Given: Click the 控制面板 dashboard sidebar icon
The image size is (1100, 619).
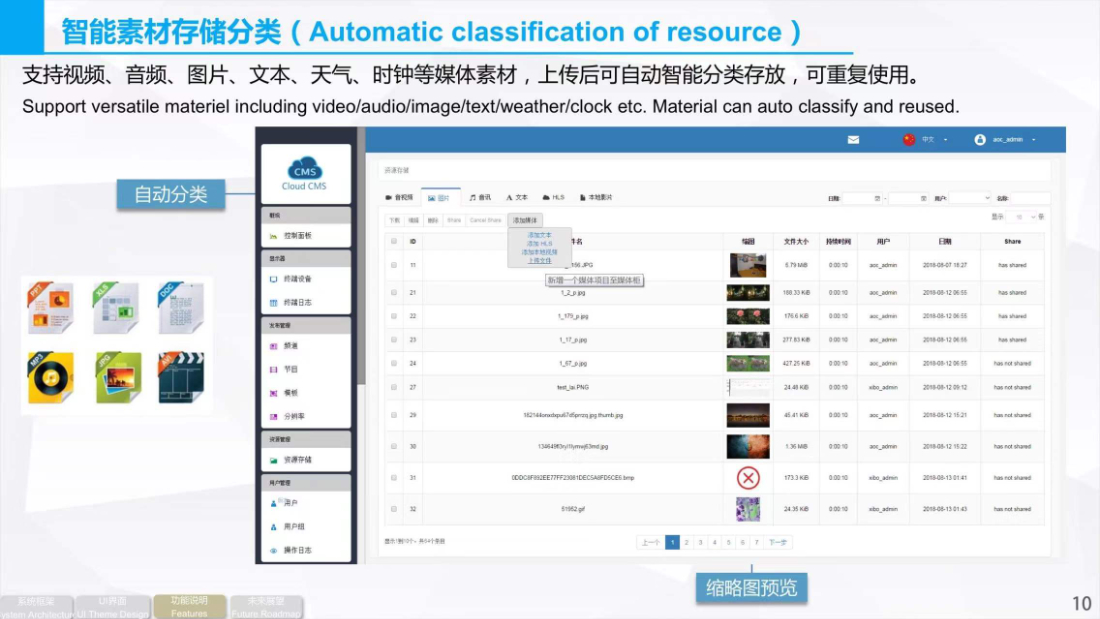Looking at the screenshot, I should click(x=274, y=236).
